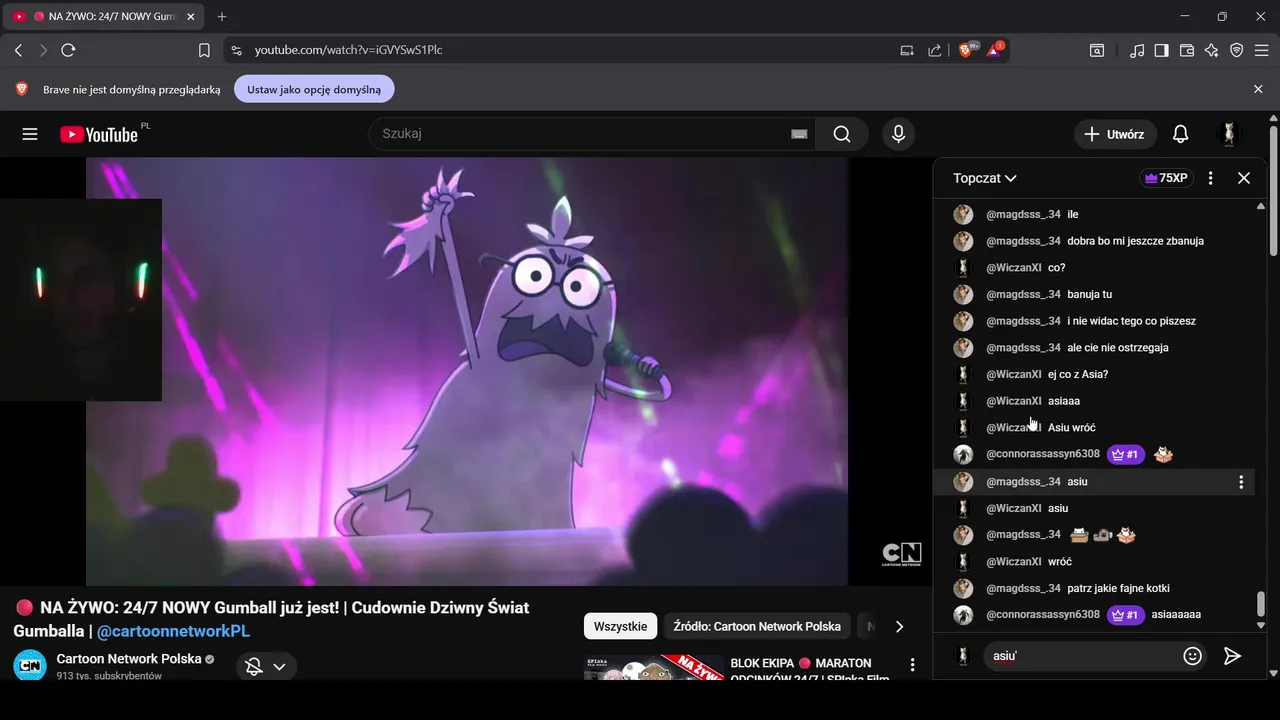The image size is (1280, 720).
Task: Open the YouTube hamburger guide menu
Action: point(30,134)
